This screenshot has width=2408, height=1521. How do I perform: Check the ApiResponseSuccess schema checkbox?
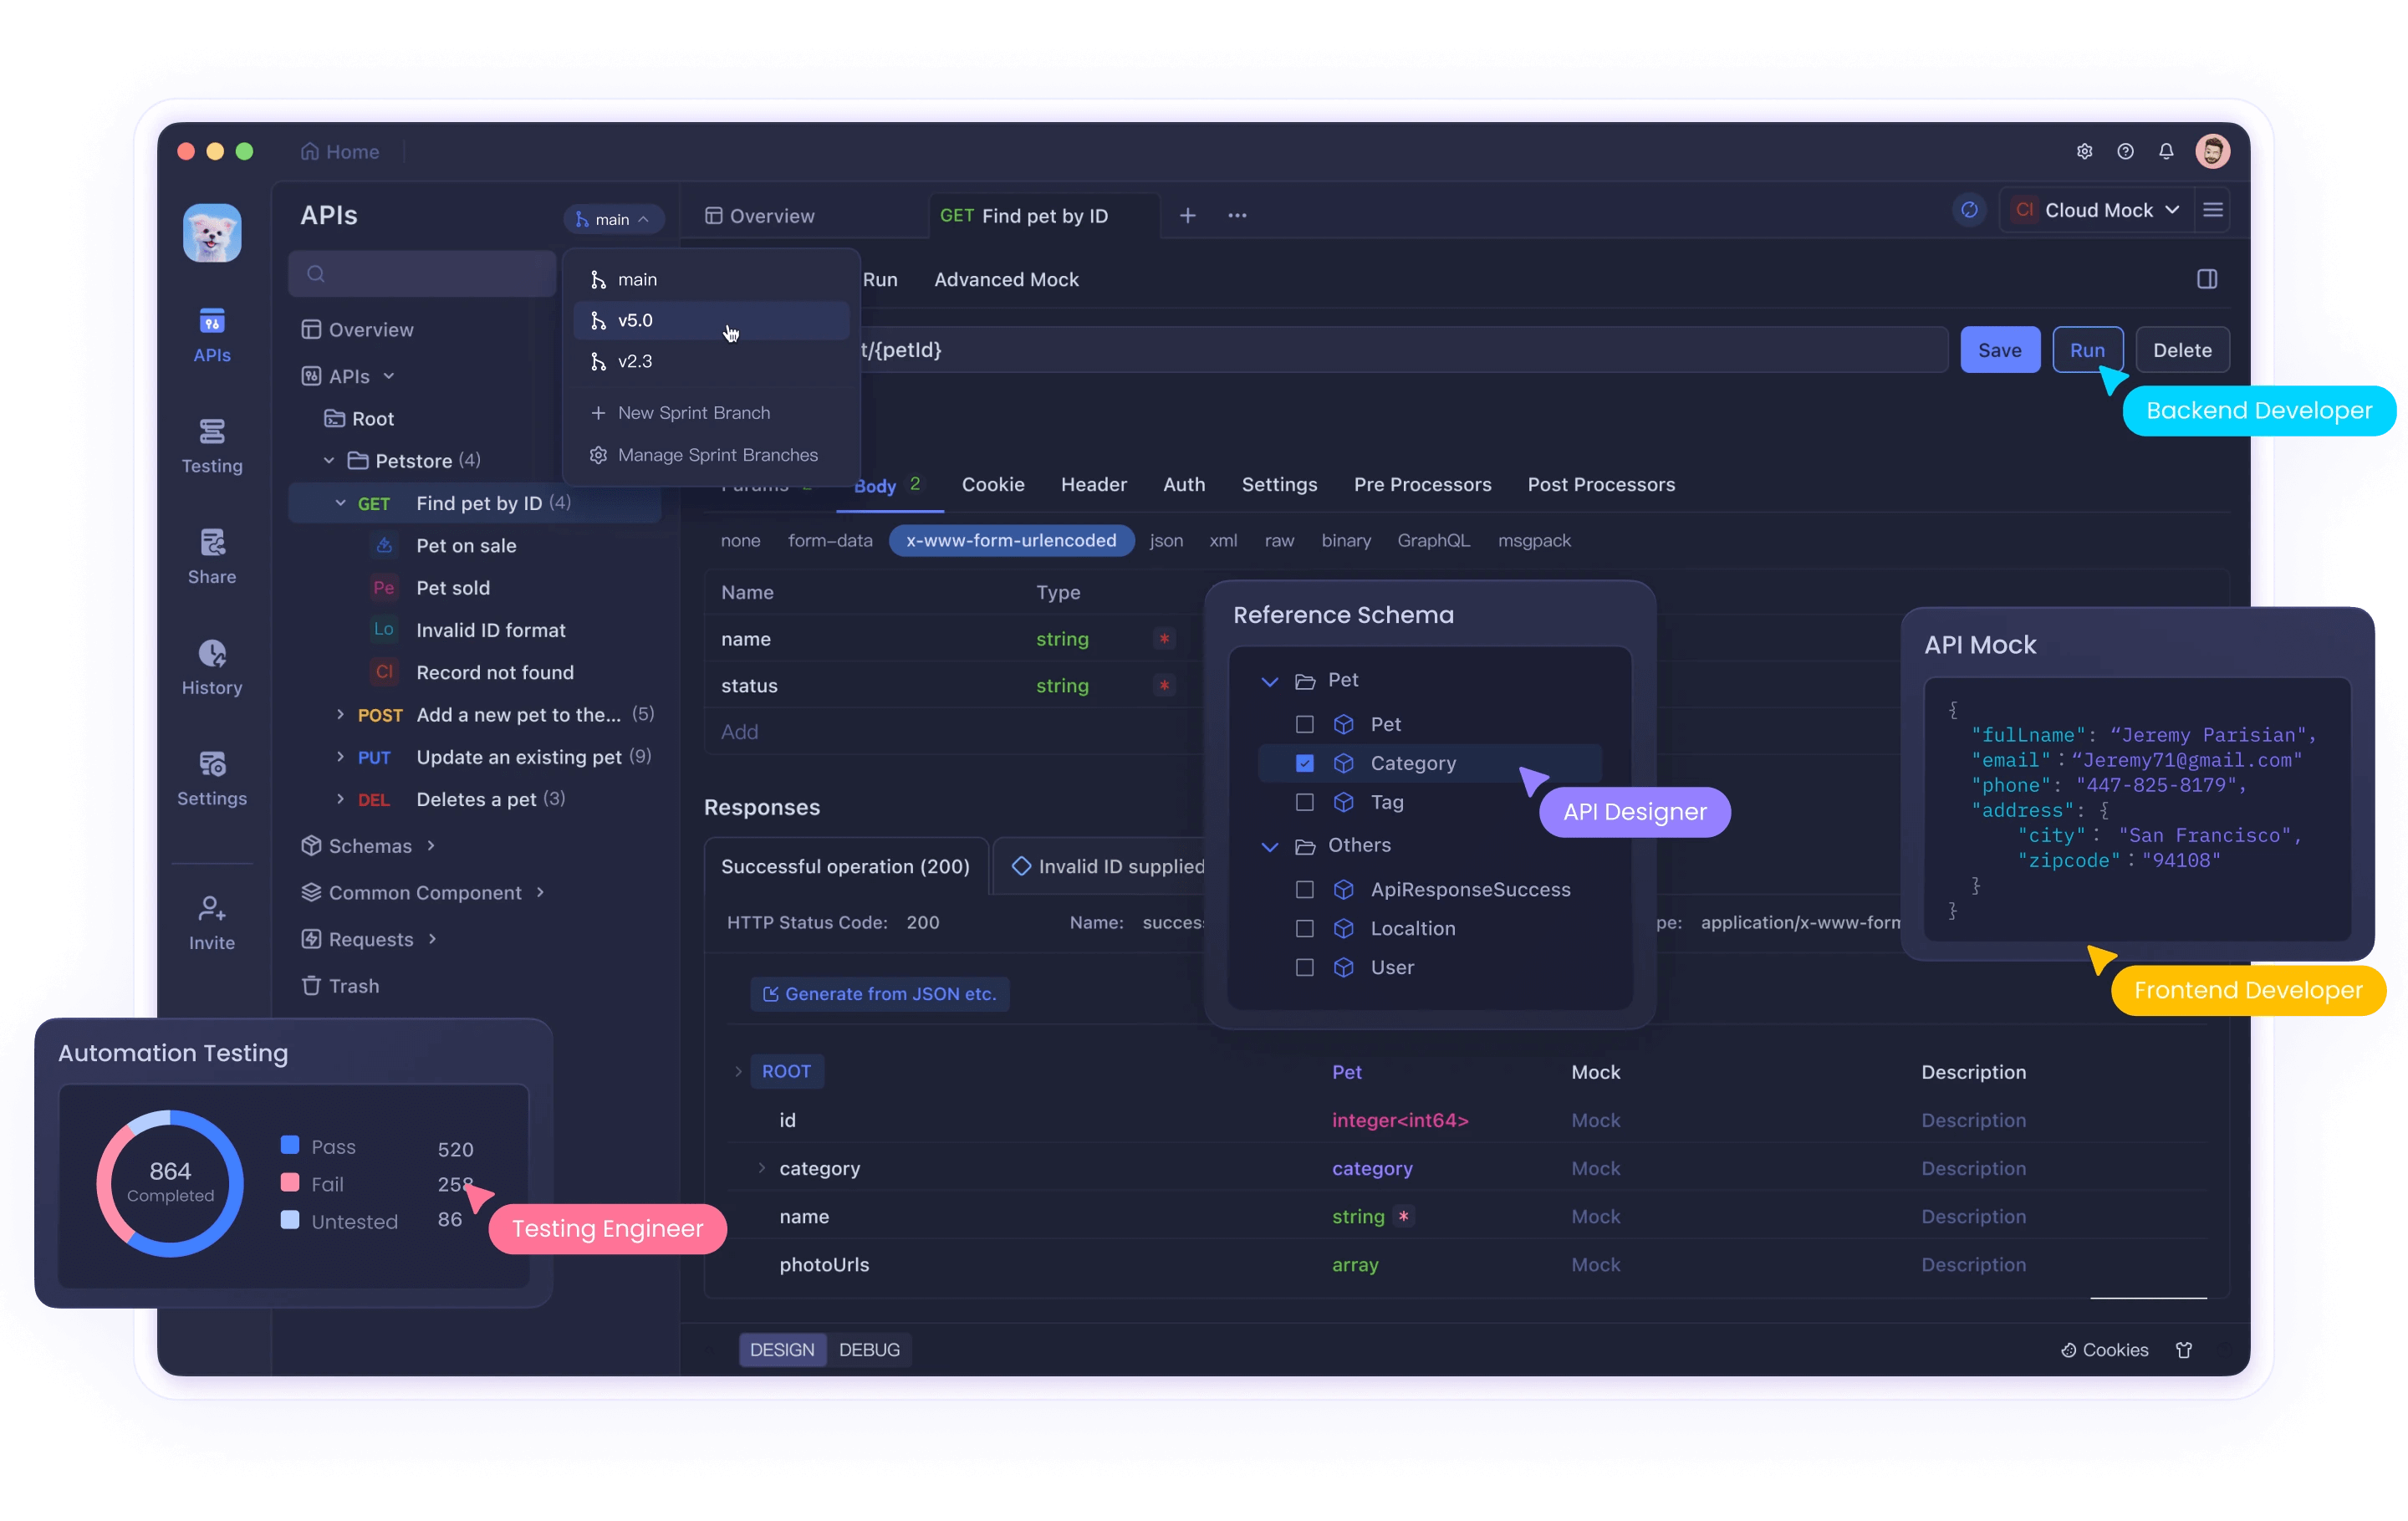1304,889
